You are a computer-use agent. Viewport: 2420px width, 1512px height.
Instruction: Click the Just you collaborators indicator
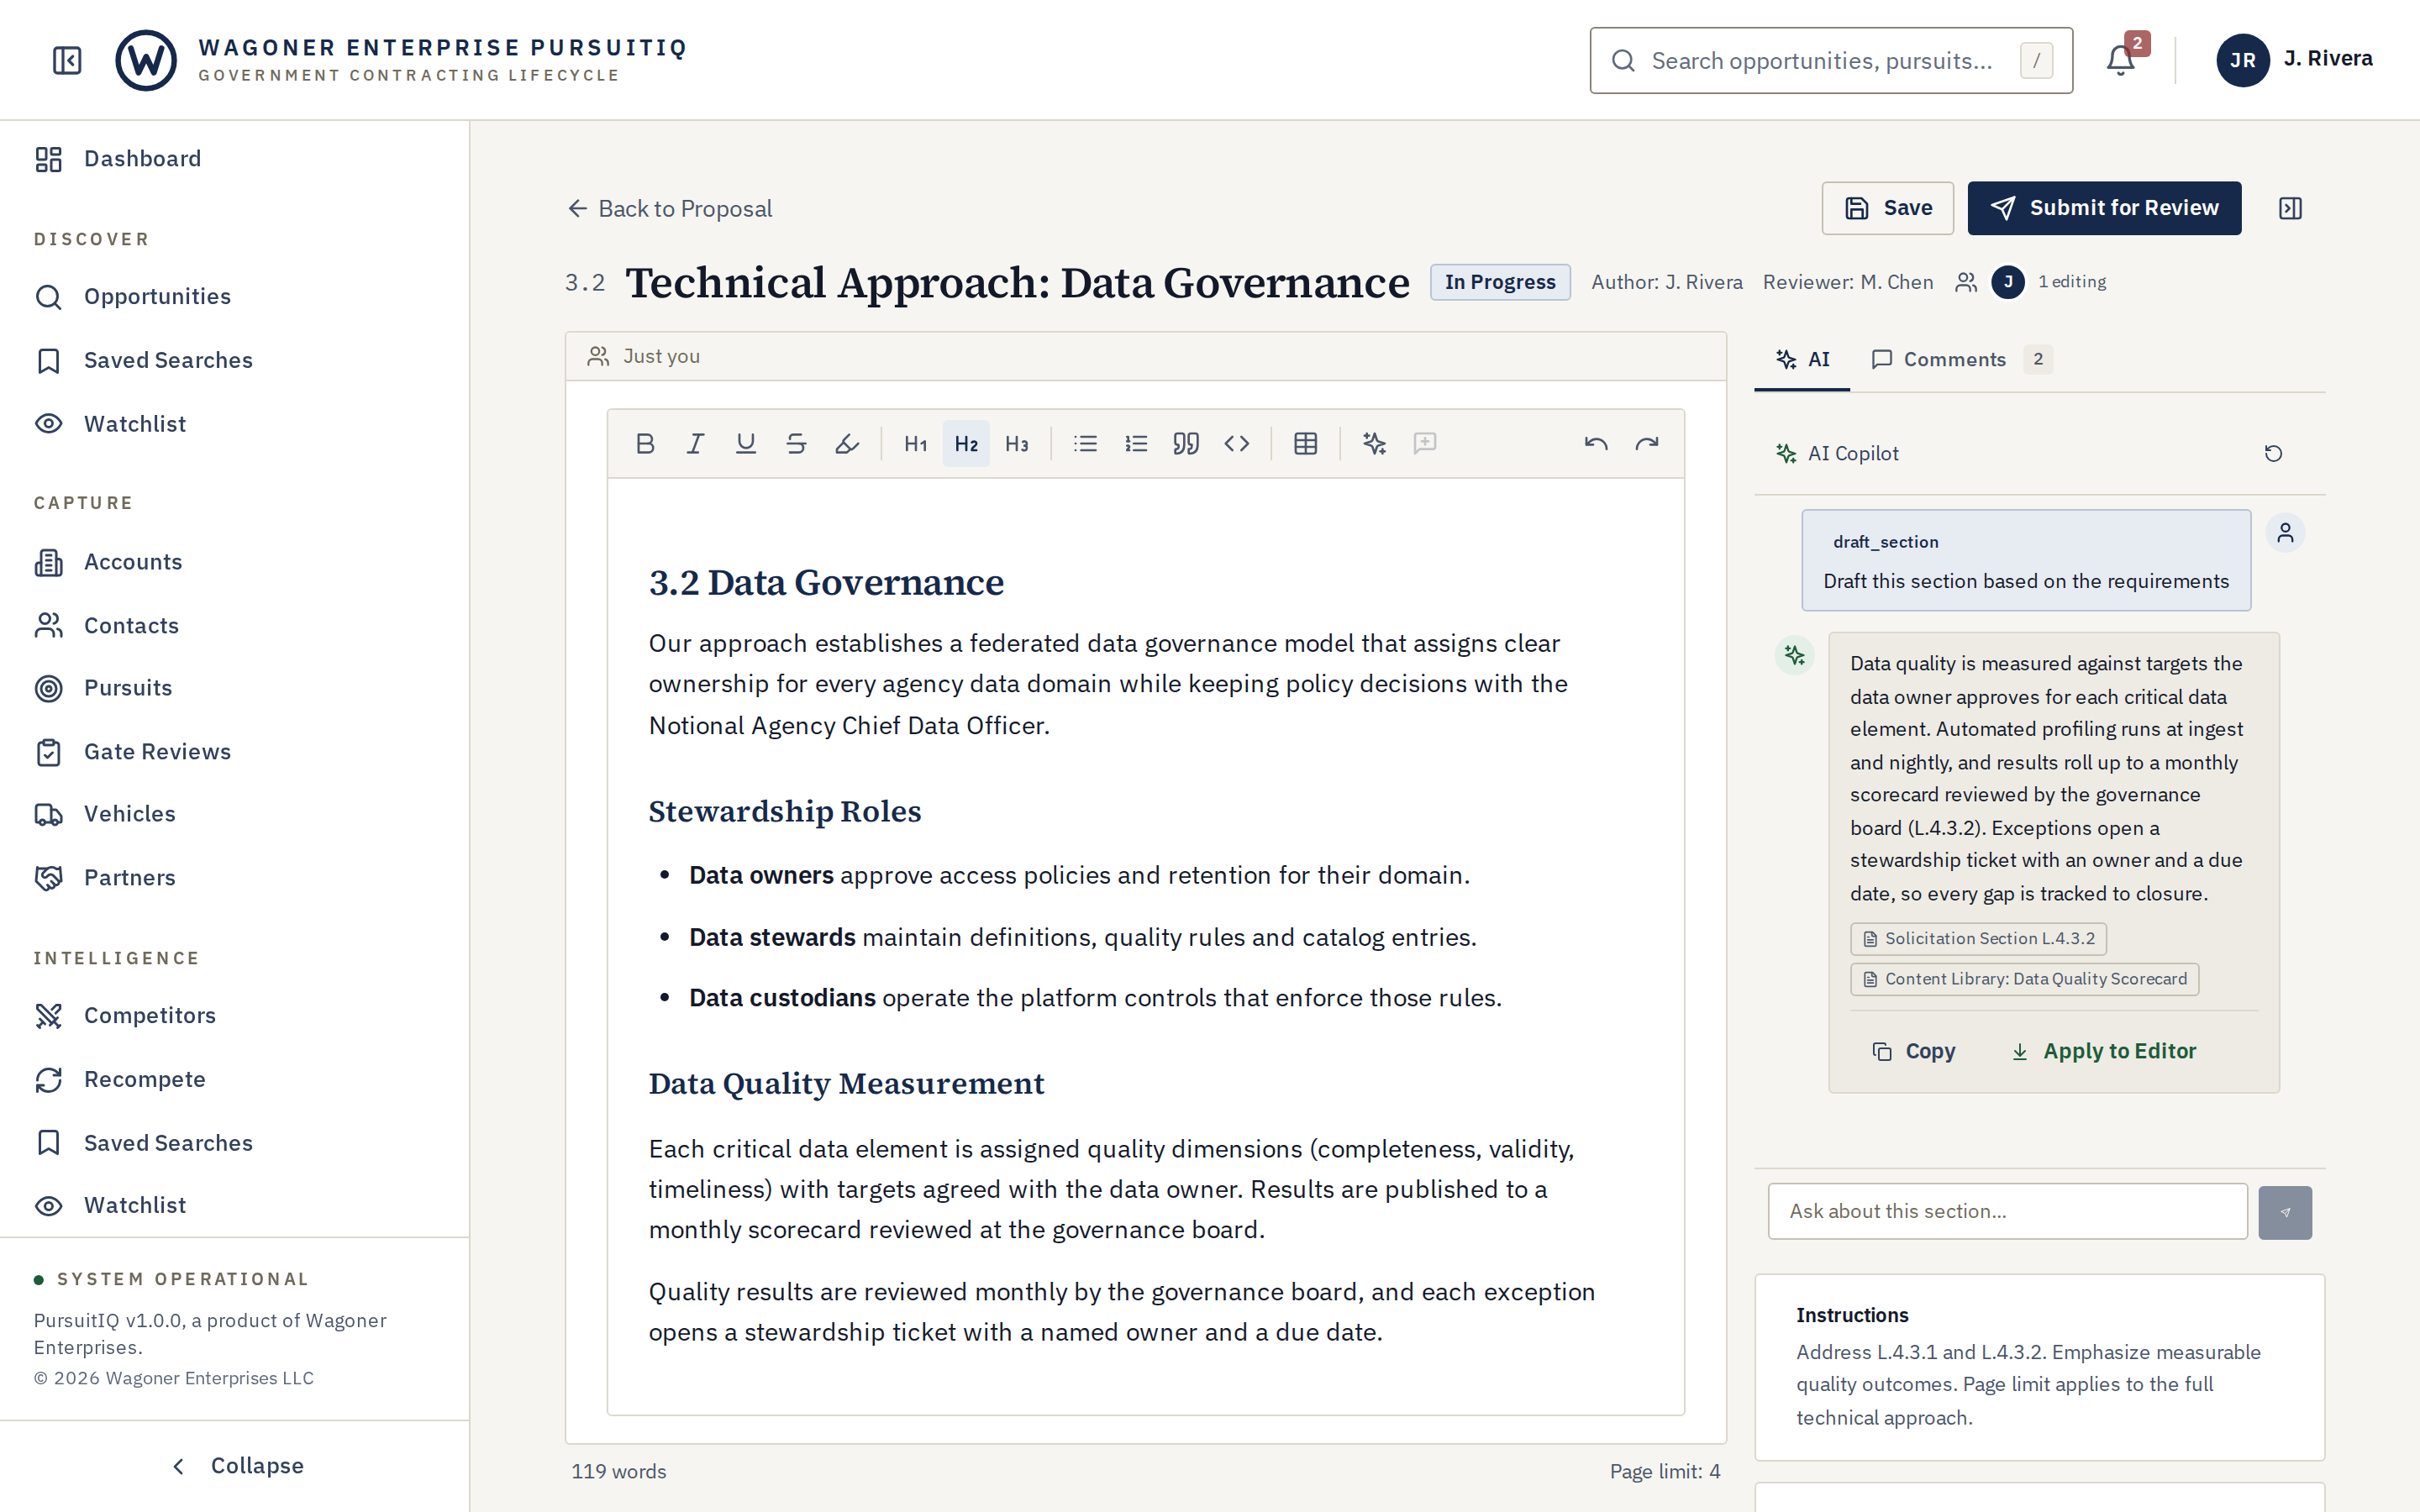coord(644,356)
